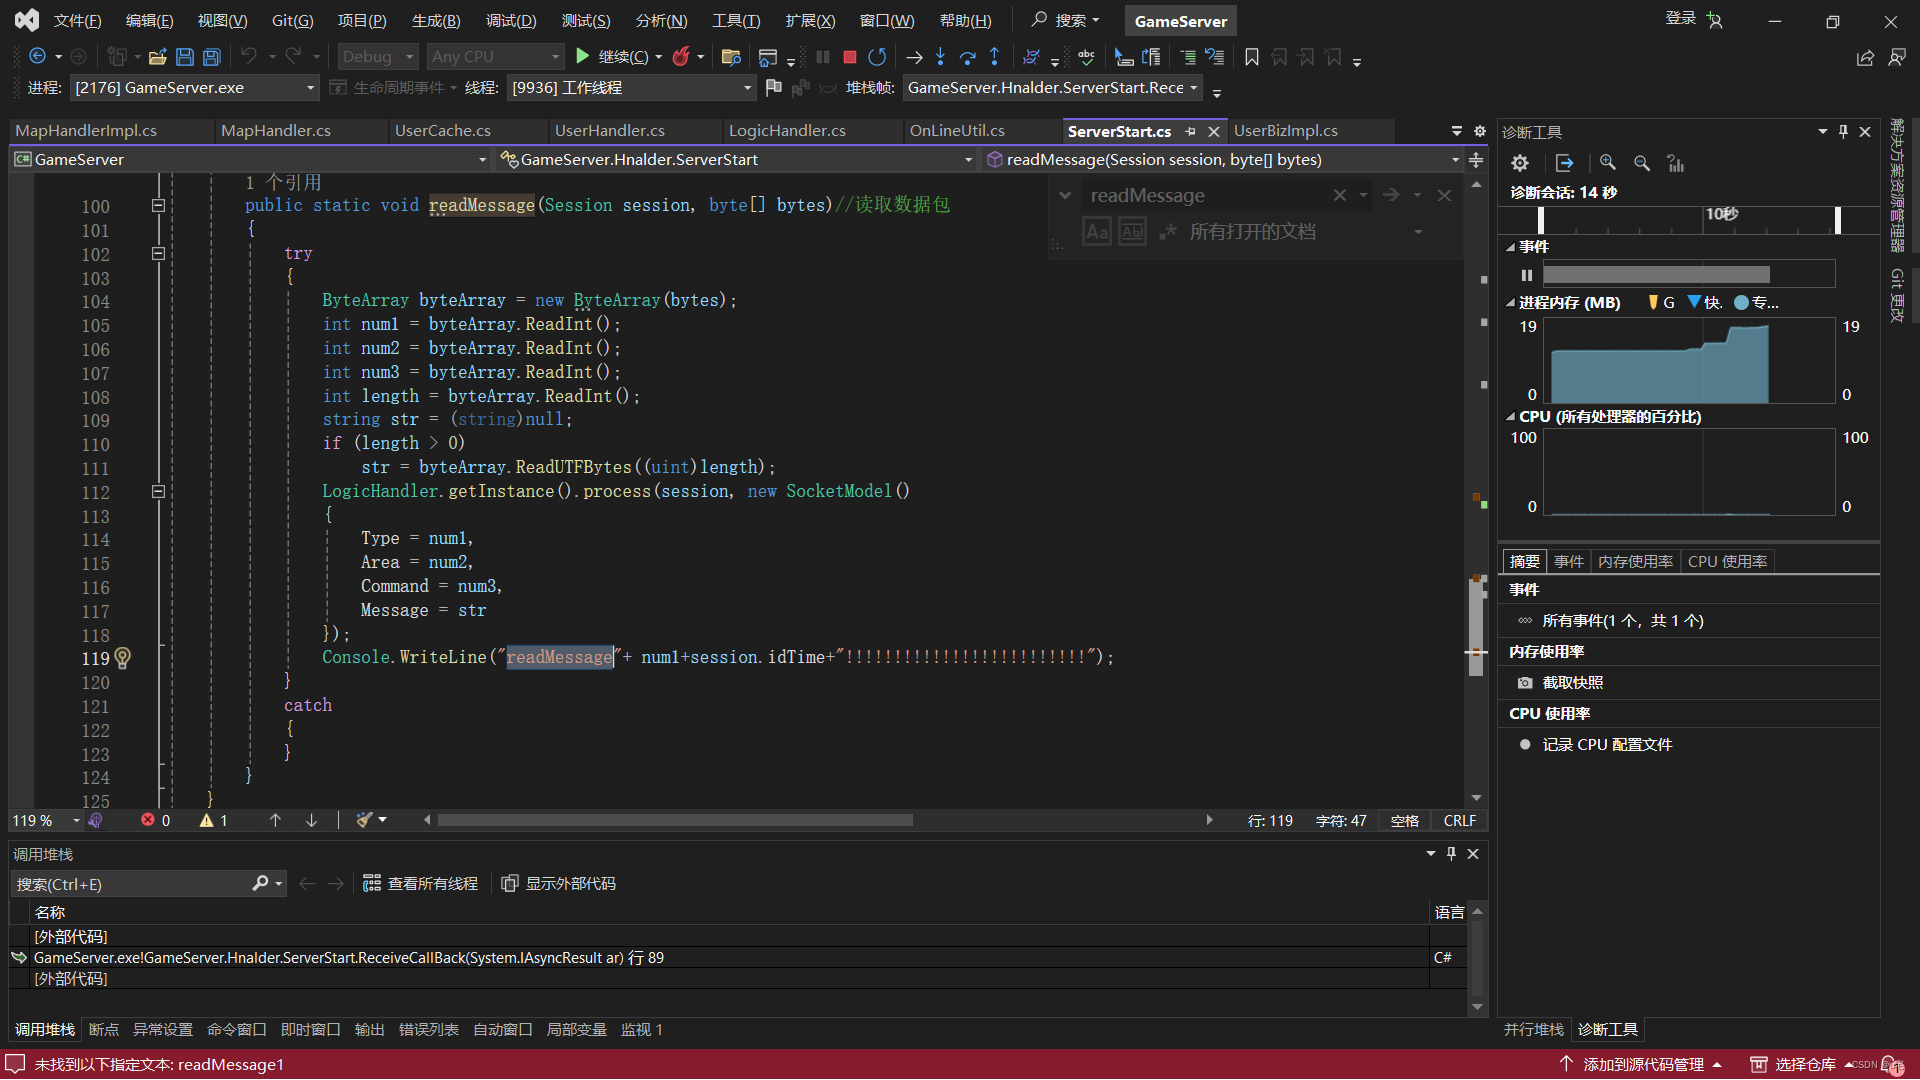This screenshot has height=1080, width=1920.
Task: Toggle bookmark with the bookmark icon
Action: pyautogui.click(x=1251, y=57)
